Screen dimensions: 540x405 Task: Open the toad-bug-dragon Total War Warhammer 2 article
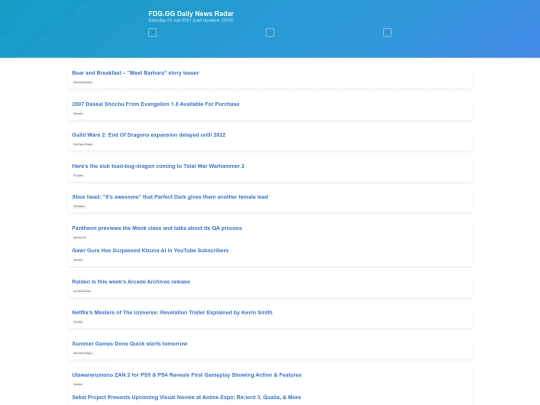click(x=158, y=166)
